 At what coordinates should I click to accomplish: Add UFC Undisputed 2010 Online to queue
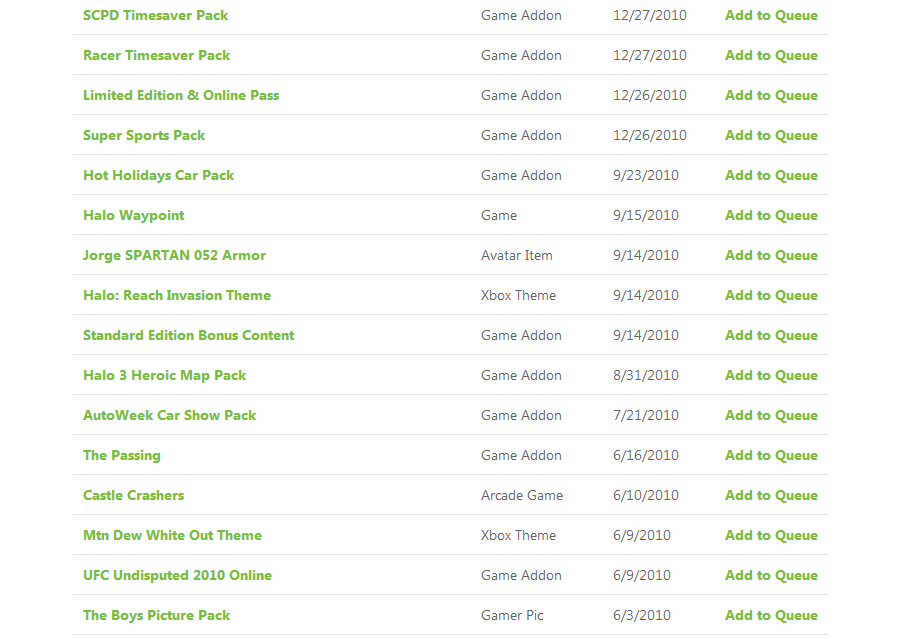(771, 575)
